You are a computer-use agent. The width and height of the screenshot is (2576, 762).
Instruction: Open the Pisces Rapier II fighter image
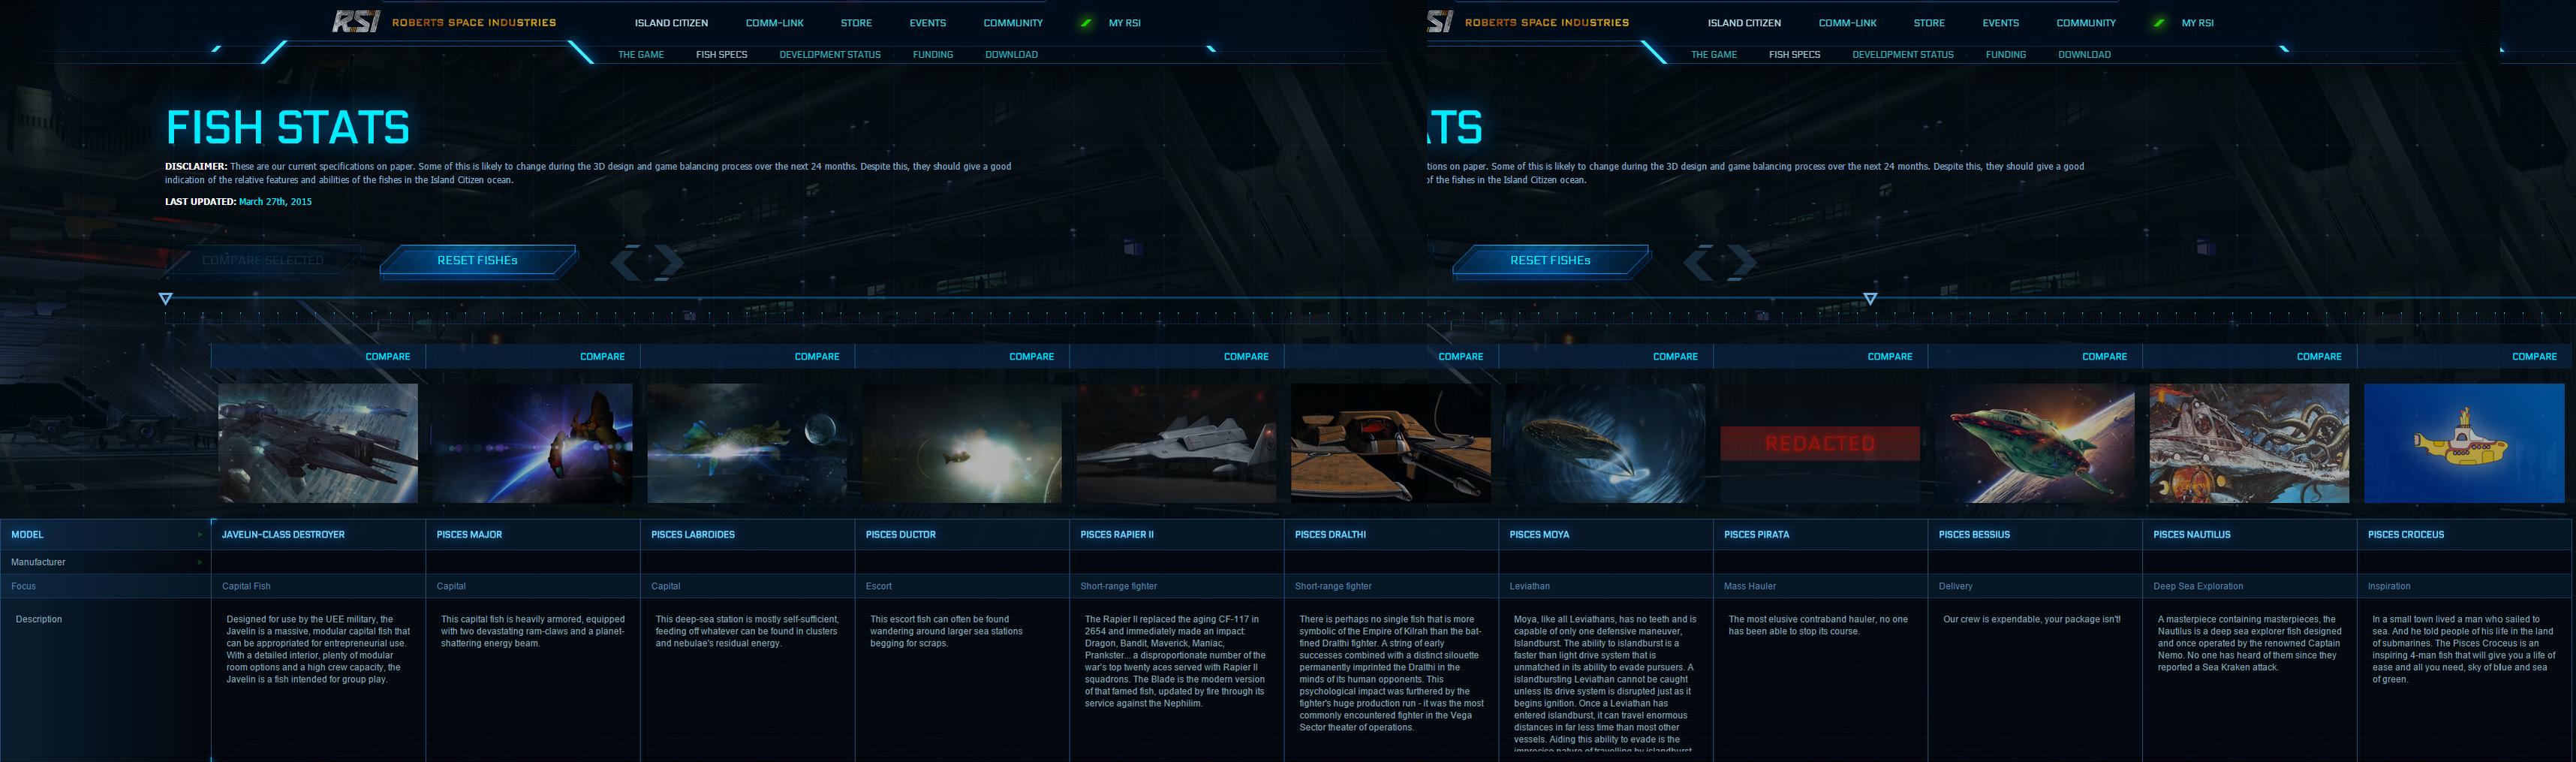[x=1177, y=443]
